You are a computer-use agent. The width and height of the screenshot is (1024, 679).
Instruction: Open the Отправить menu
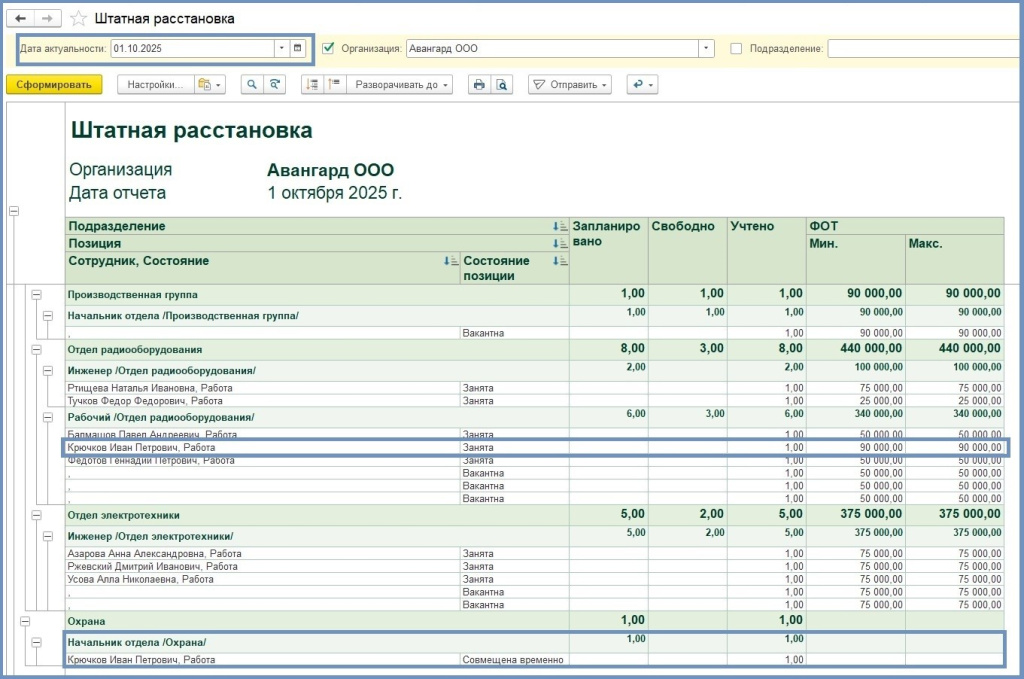click(x=570, y=85)
